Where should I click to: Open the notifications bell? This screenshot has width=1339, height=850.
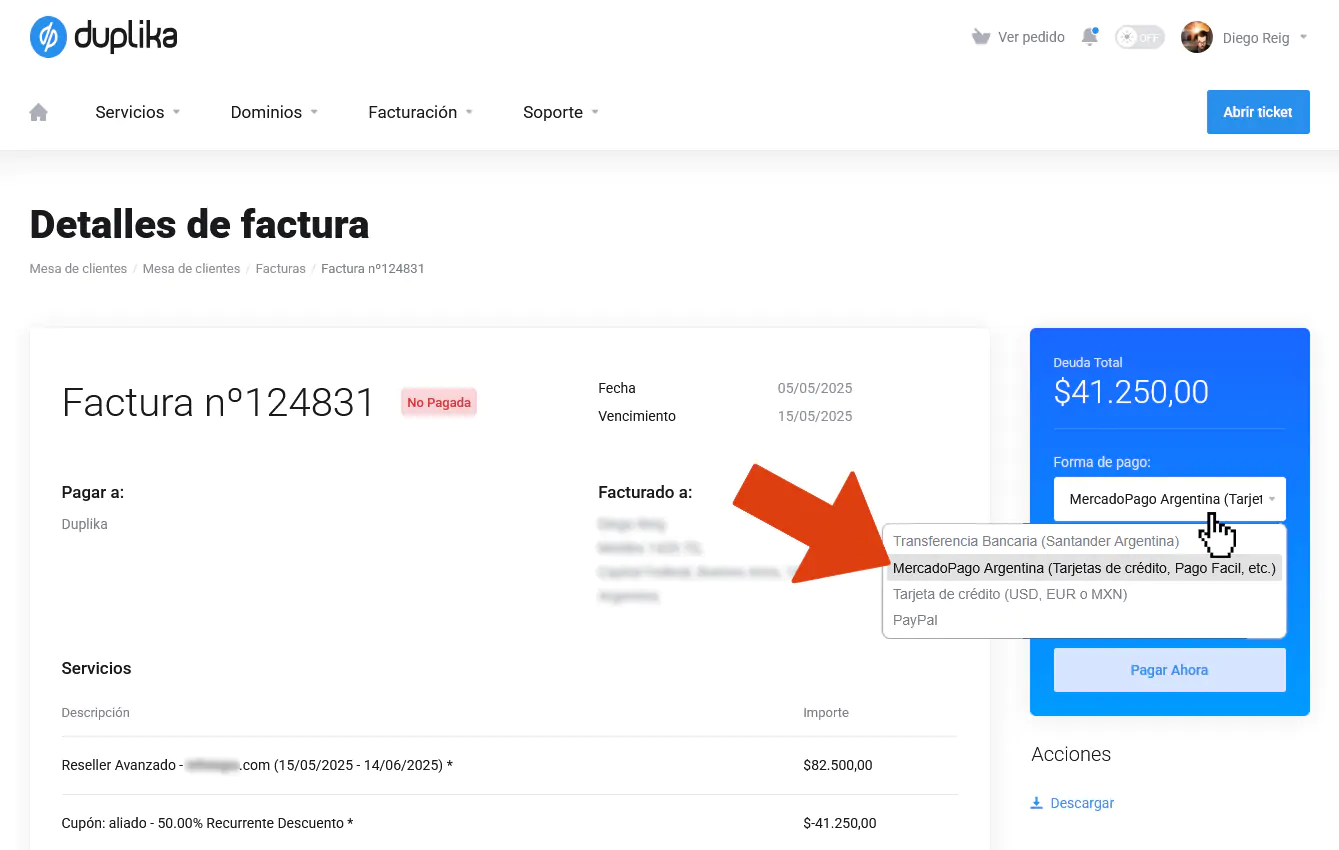point(1090,38)
